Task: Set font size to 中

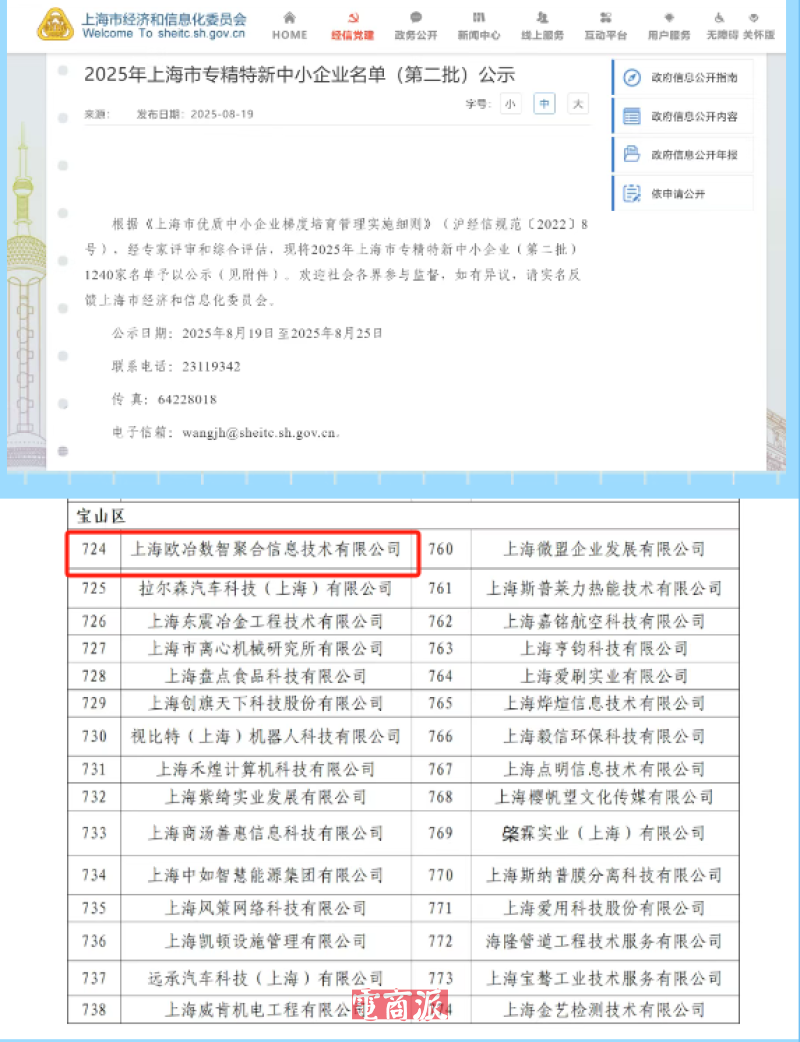Action: click(544, 104)
